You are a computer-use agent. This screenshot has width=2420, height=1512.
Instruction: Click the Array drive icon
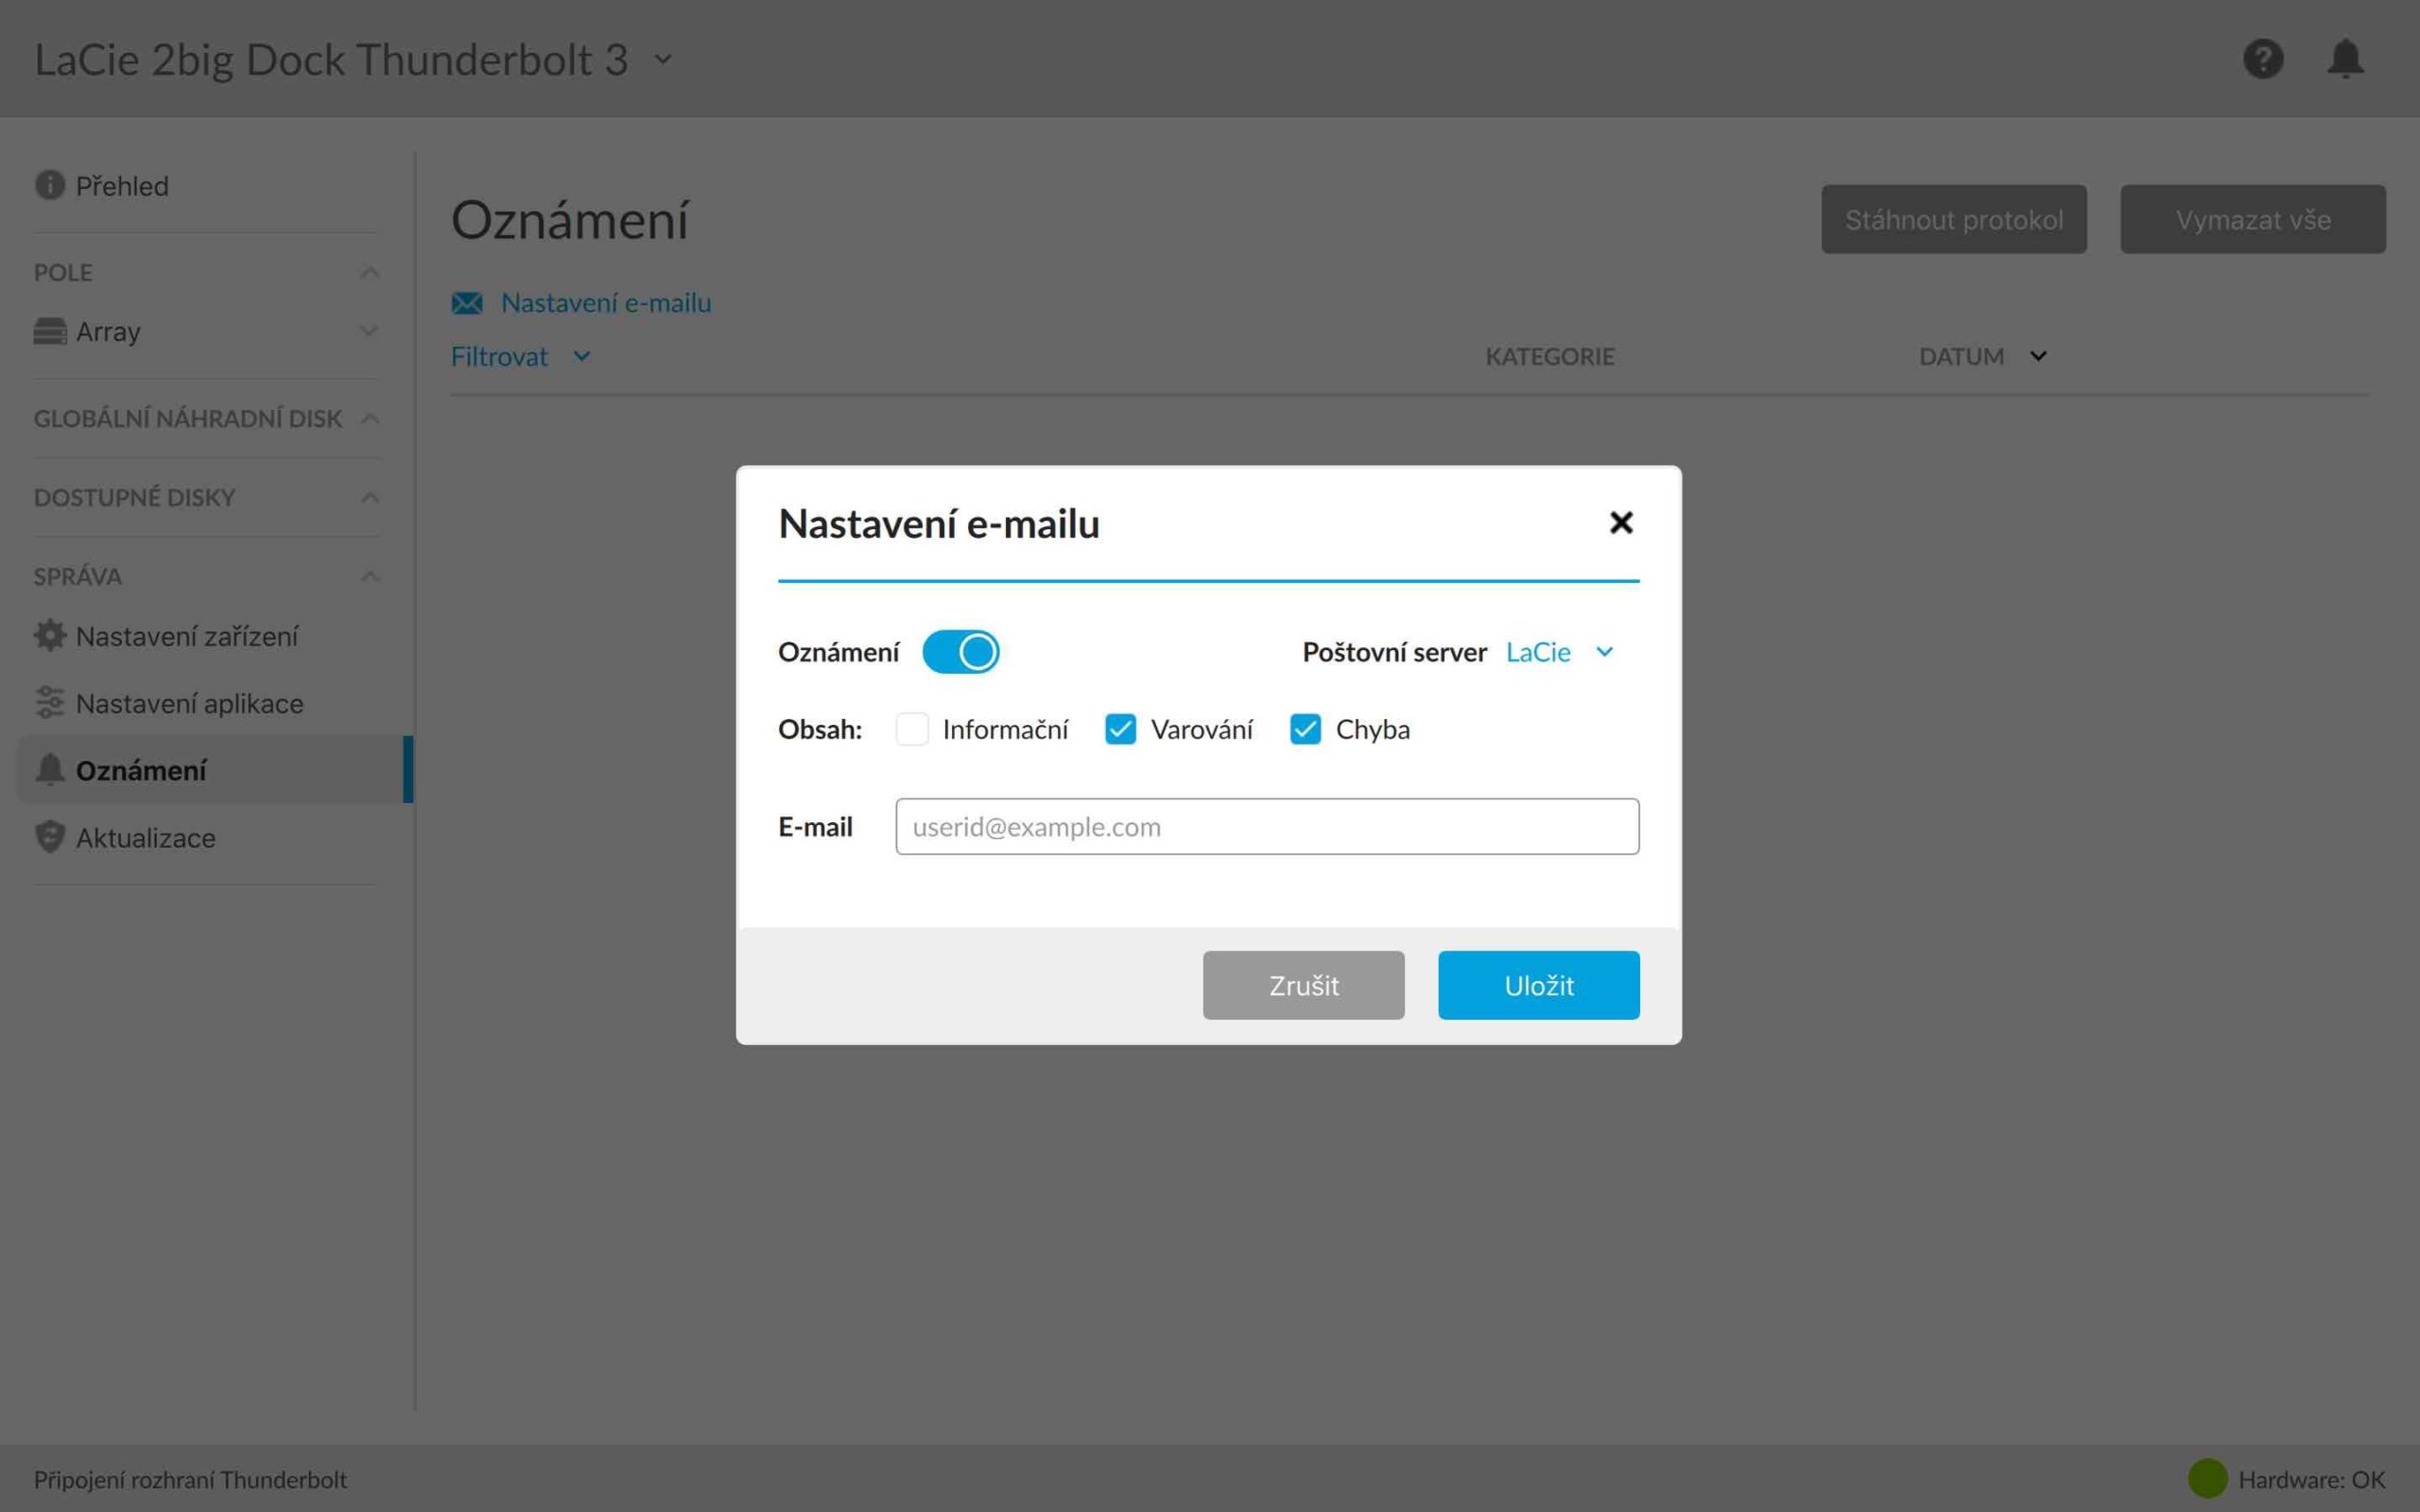click(x=49, y=331)
